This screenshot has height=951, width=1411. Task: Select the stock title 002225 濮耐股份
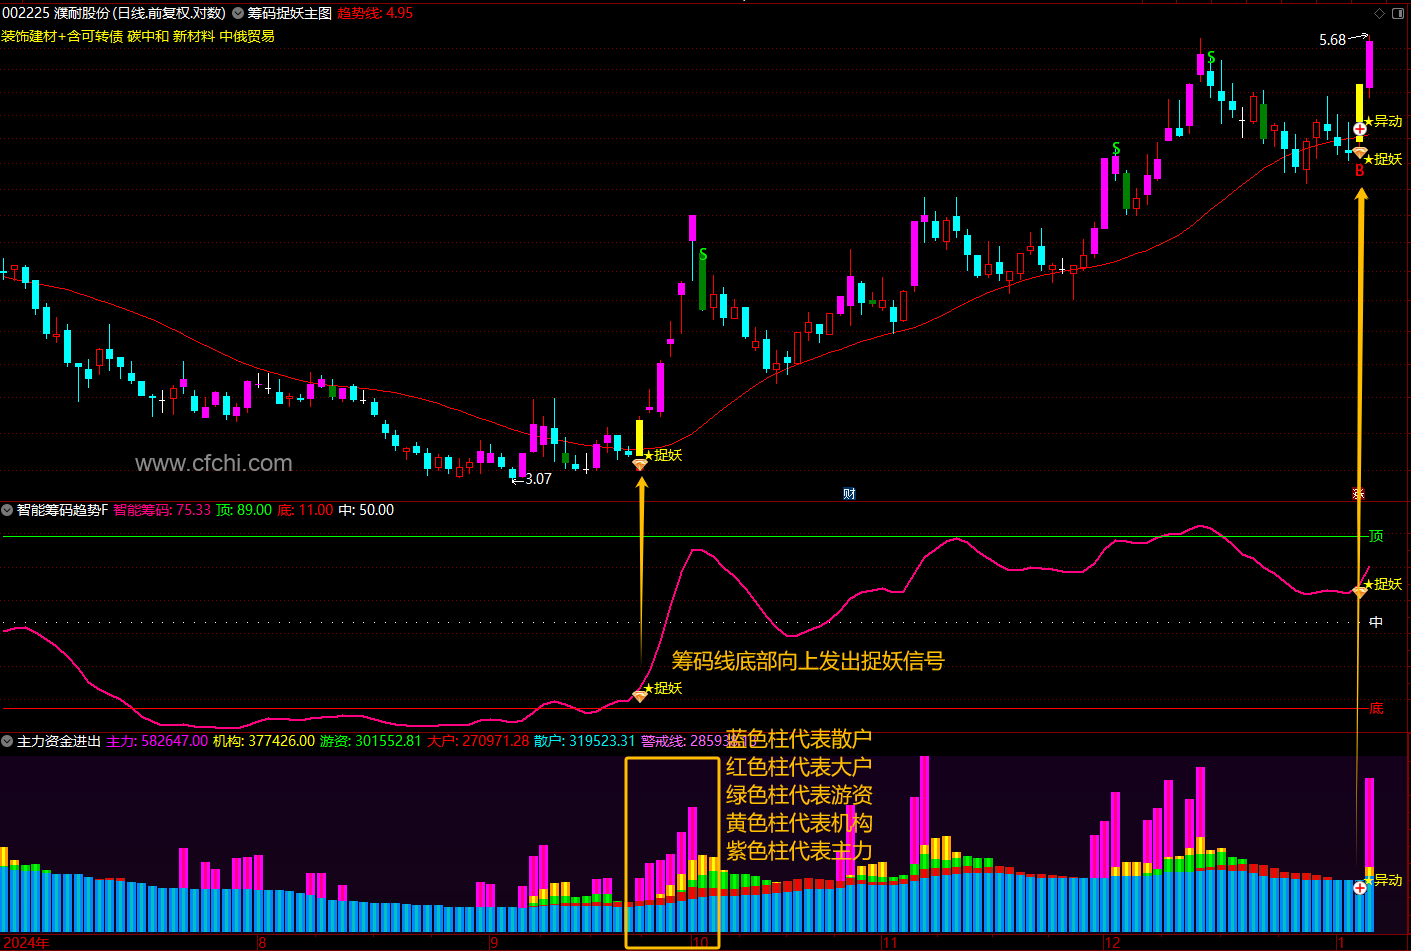(x=56, y=13)
